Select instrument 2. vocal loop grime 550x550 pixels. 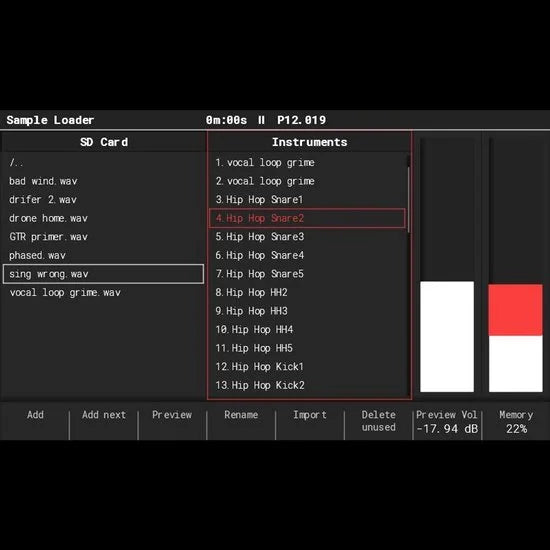(x=307, y=181)
